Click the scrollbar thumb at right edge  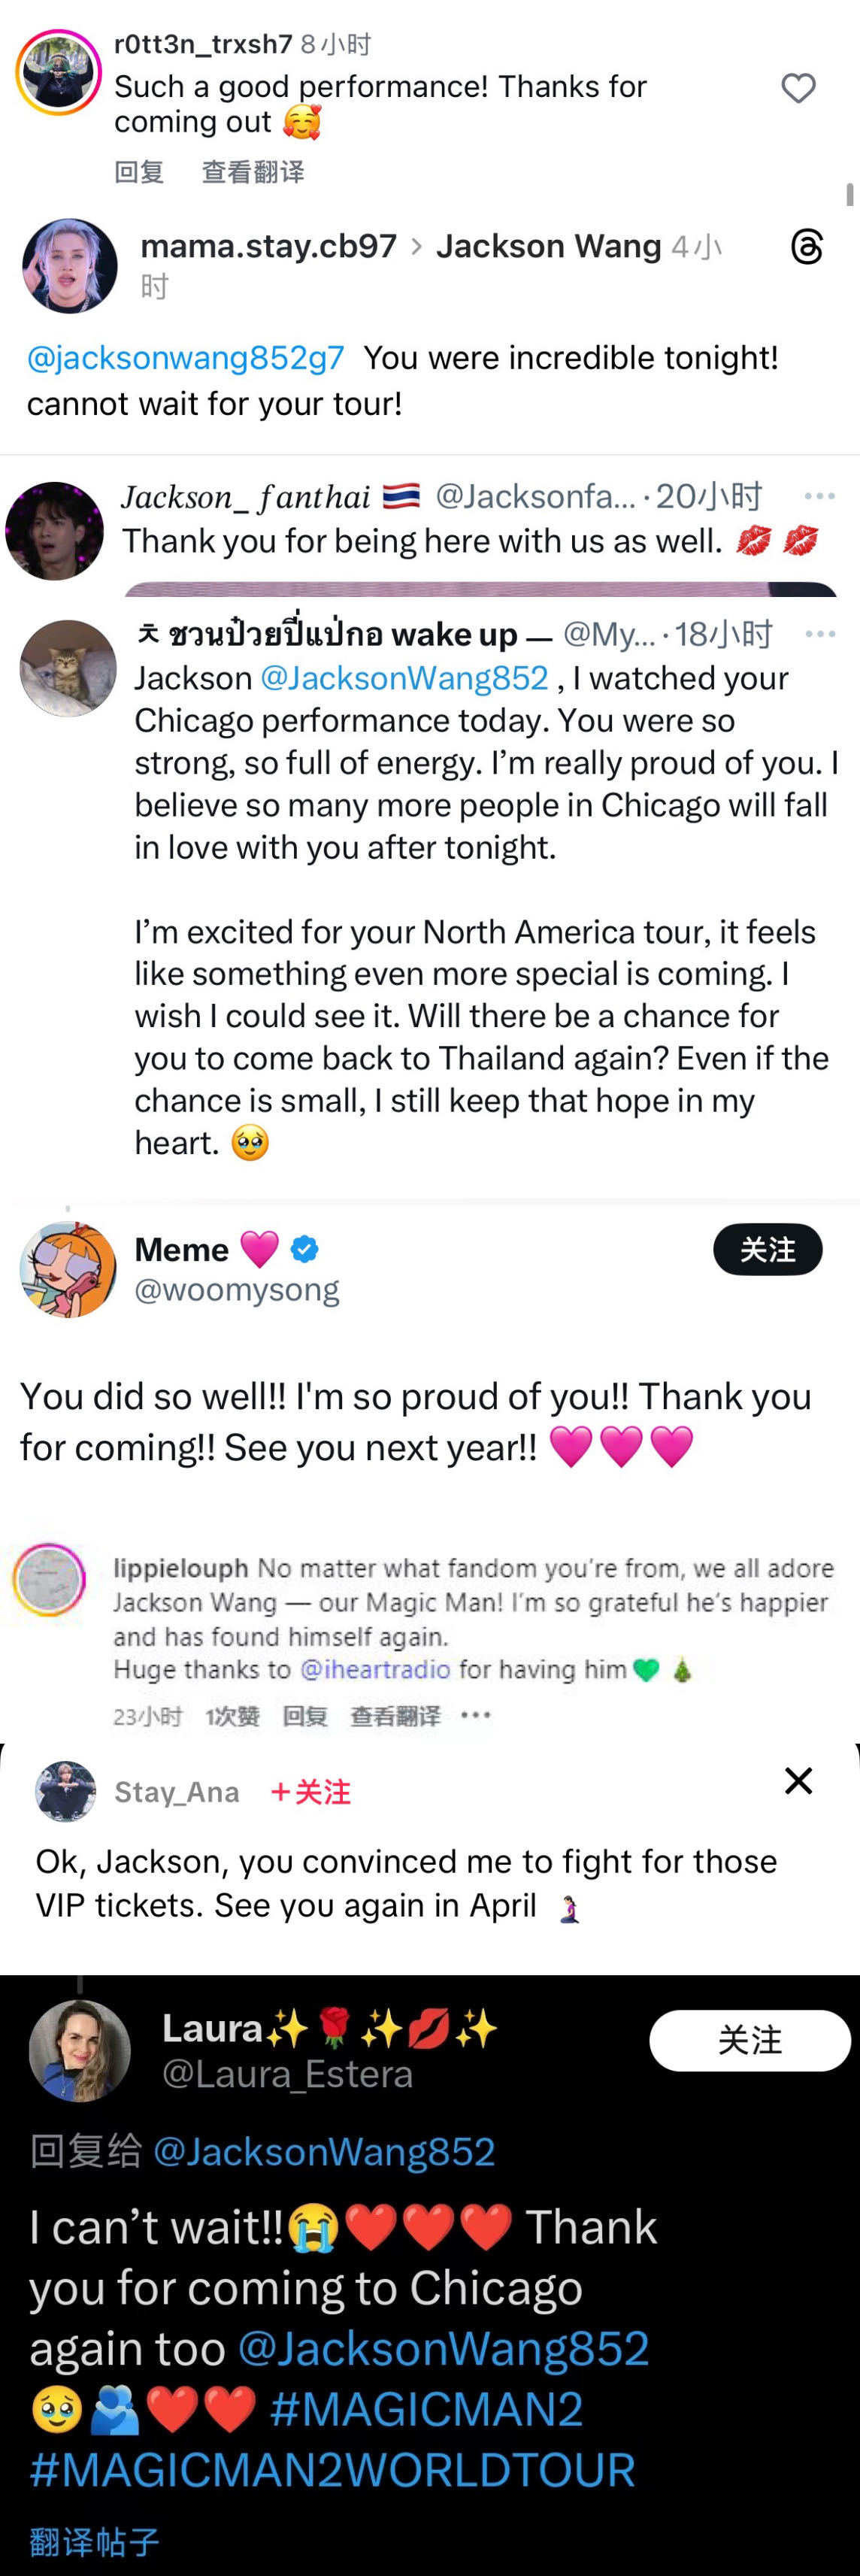click(x=850, y=194)
